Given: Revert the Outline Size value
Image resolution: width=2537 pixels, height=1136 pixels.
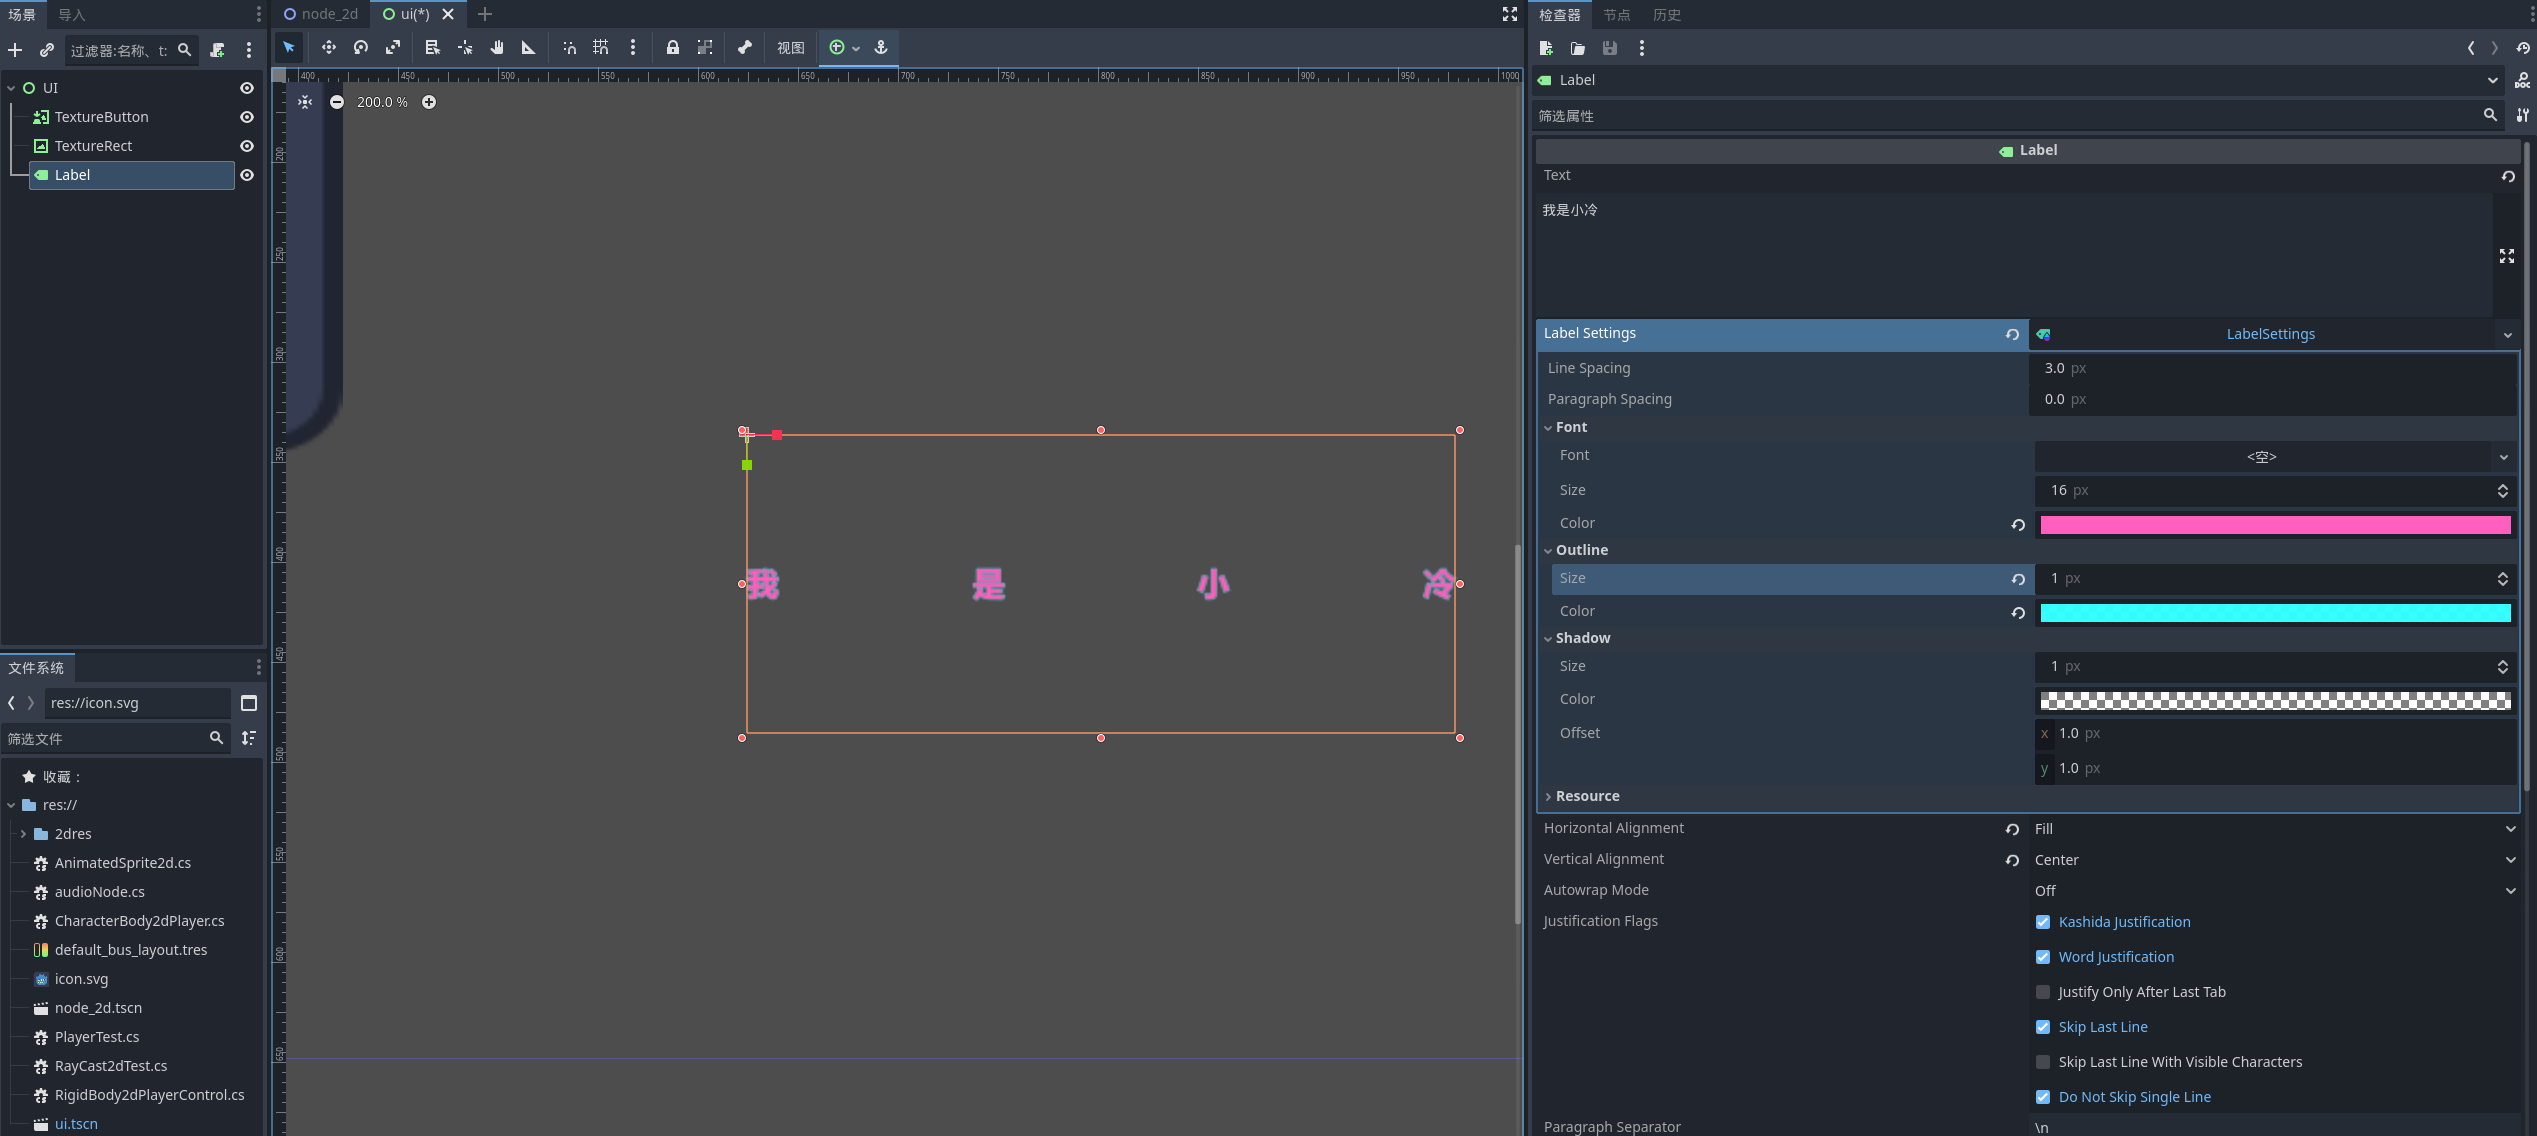Looking at the screenshot, I should click(2018, 579).
